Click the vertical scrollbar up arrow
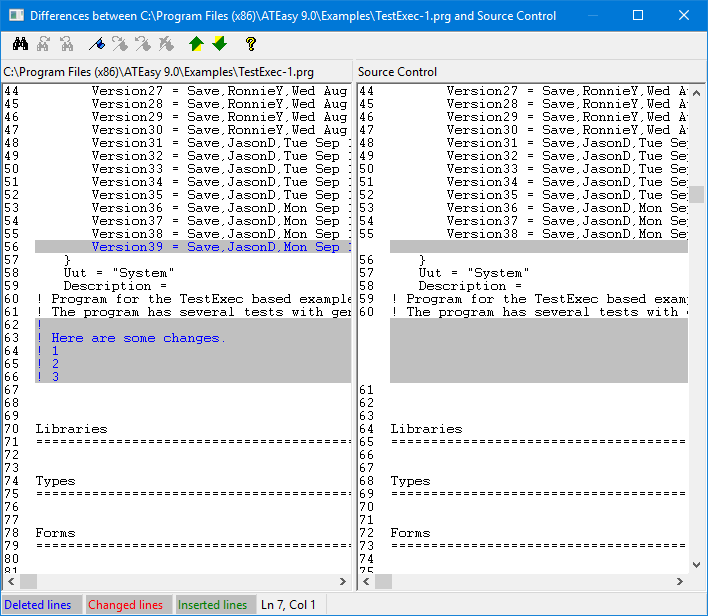Image resolution: width=708 pixels, height=616 pixels. point(696,93)
